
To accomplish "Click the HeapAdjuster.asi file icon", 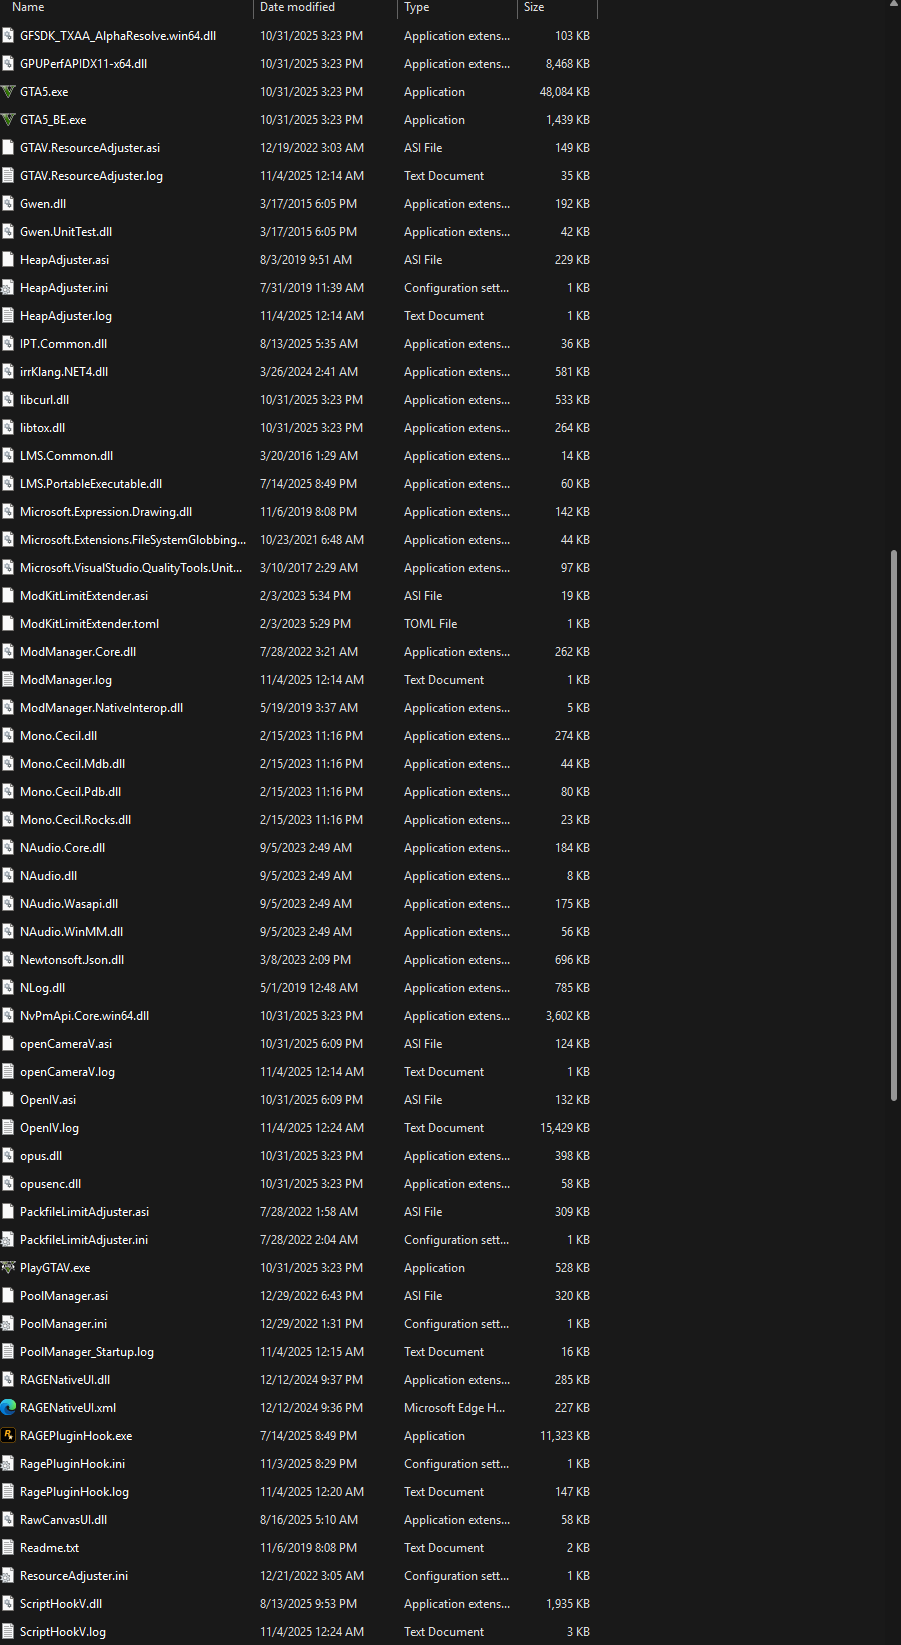I will tap(8, 260).
